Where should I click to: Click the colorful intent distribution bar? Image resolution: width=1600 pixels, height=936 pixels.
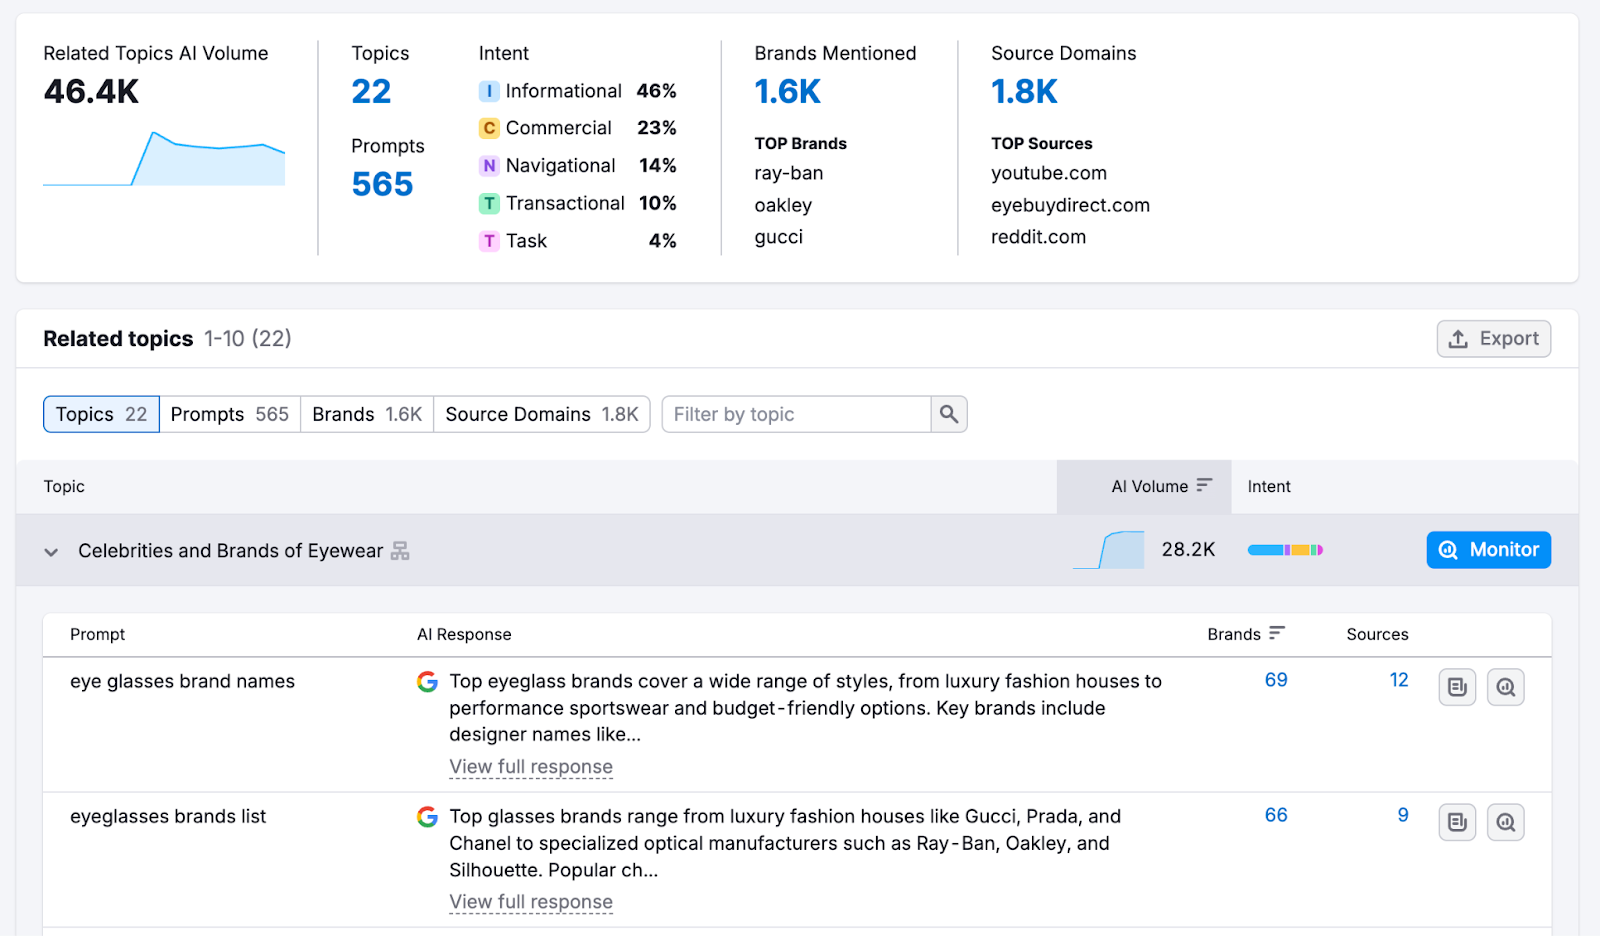point(1285,550)
